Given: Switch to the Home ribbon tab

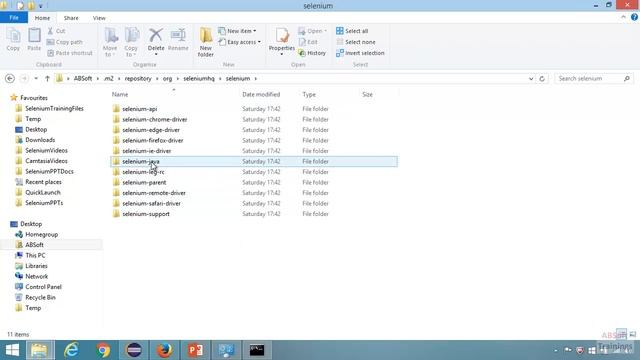Looking at the screenshot, I should pyautogui.click(x=42, y=18).
